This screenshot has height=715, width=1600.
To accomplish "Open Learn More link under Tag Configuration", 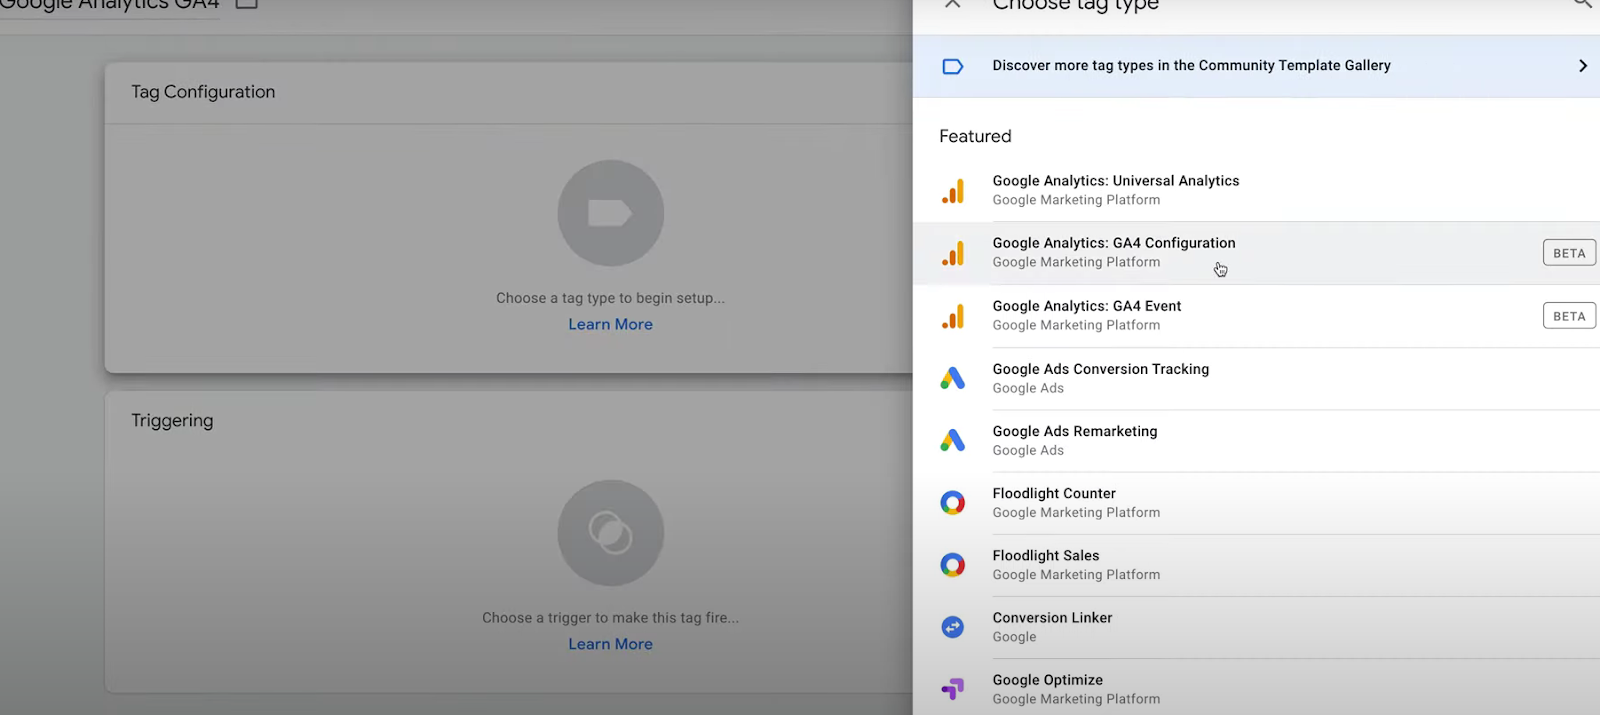I will (x=611, y=324).
